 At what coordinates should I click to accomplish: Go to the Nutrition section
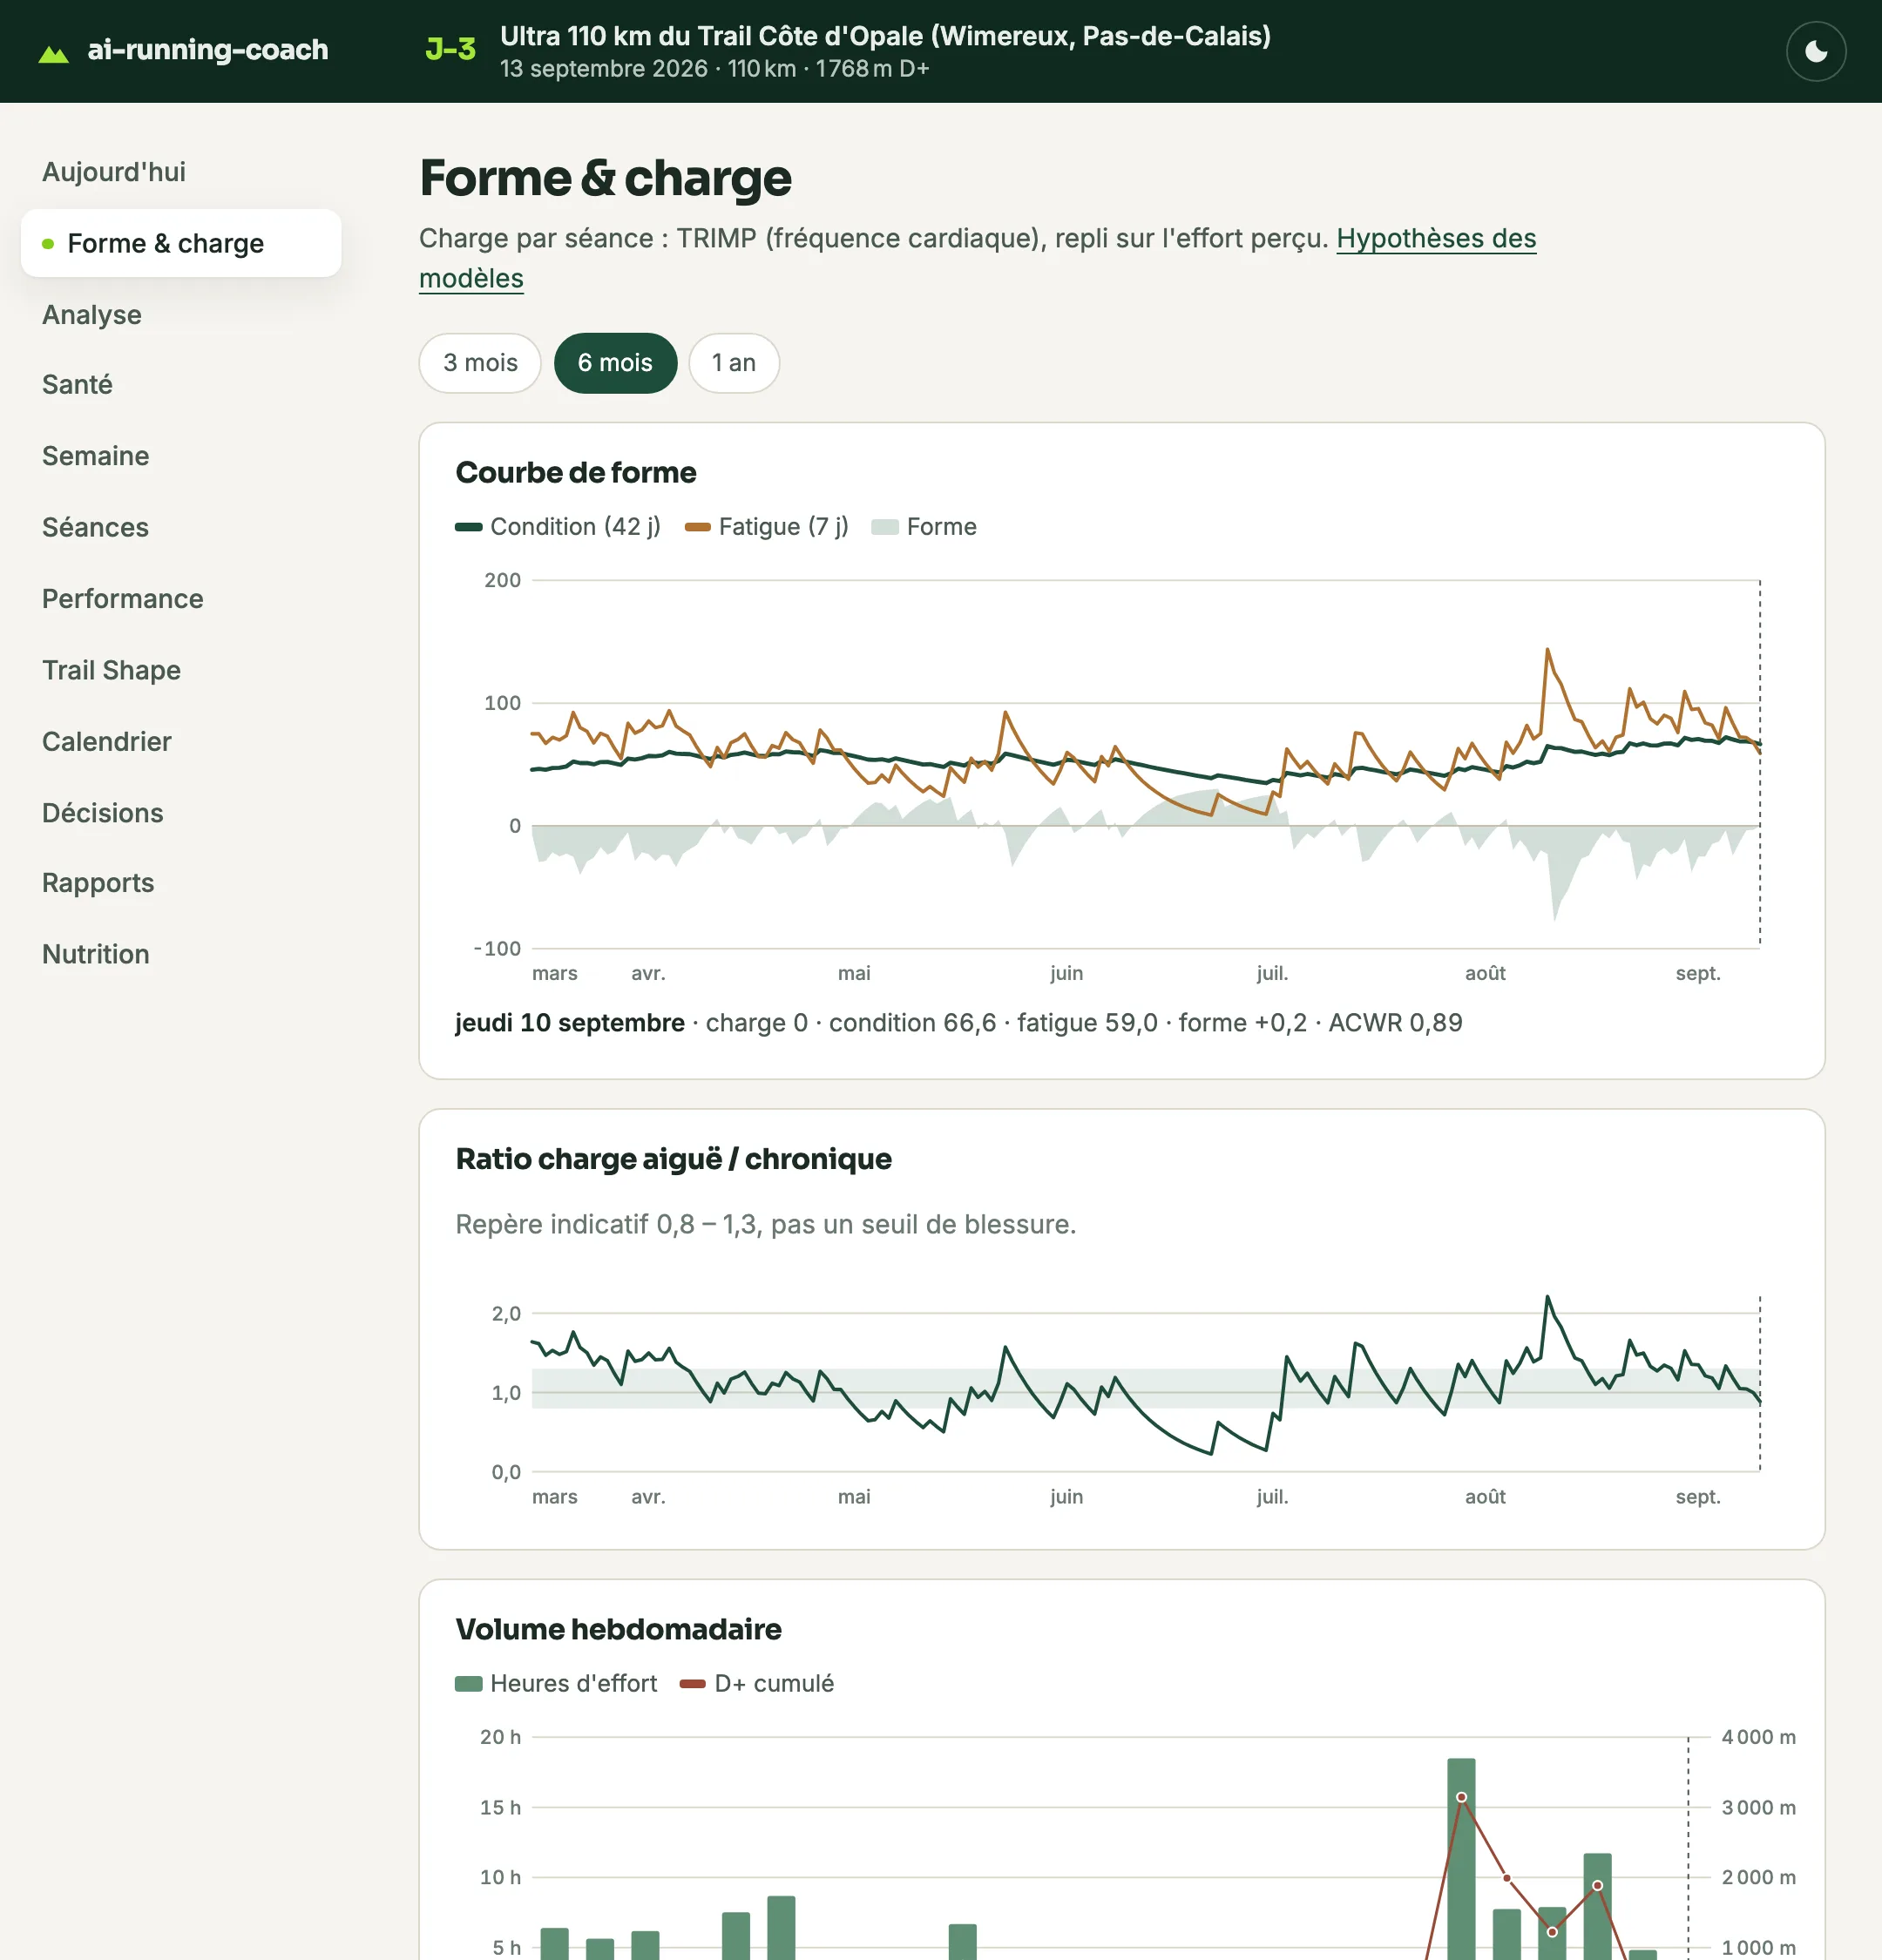[x=95, y=954]
